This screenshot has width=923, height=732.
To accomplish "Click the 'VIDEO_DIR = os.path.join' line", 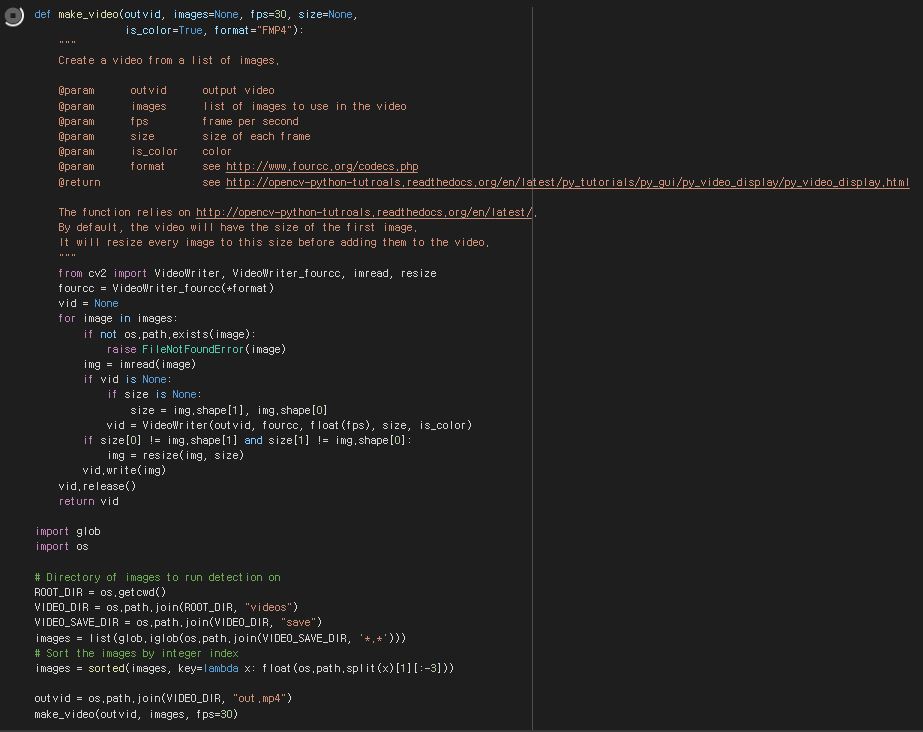I will pyautogui.click(x=166, y=607).
